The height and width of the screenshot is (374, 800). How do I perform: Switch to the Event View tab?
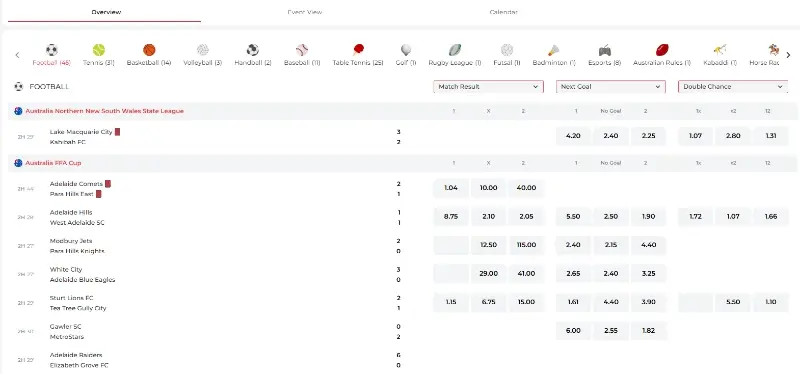click(x=305, y=12)
